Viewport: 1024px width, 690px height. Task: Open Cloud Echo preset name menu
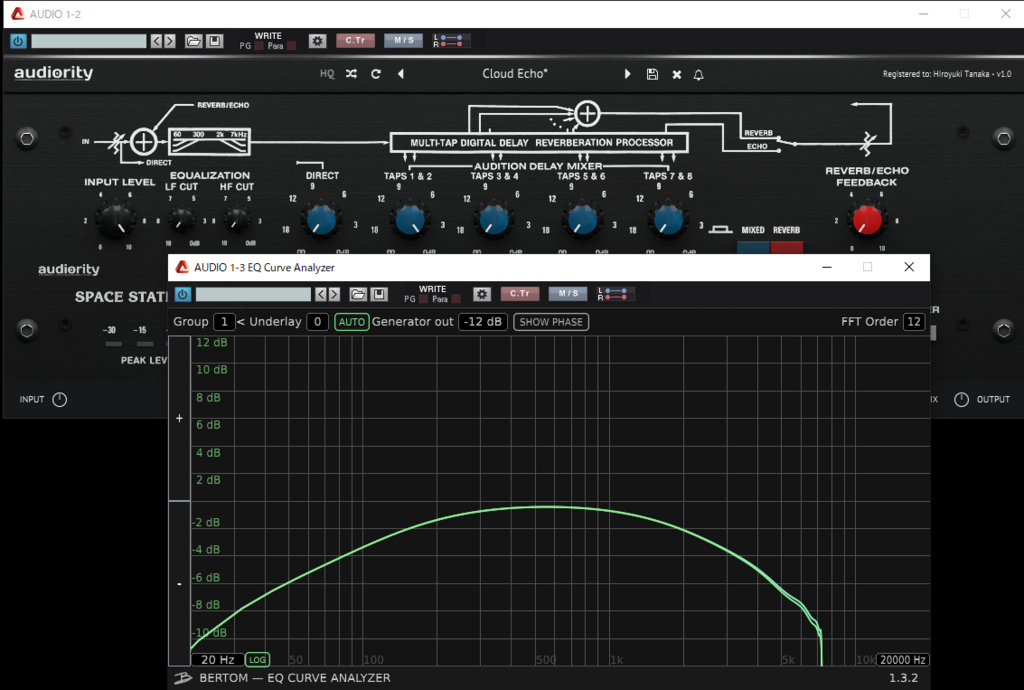(515, 74)
